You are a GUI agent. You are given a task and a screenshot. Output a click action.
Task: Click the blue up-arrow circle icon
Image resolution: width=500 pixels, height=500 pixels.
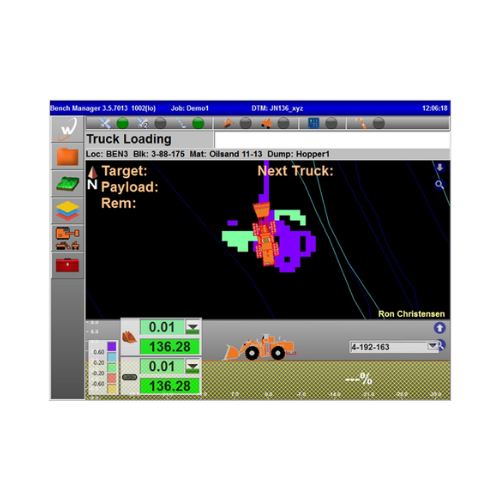click(x=439, y=328)
